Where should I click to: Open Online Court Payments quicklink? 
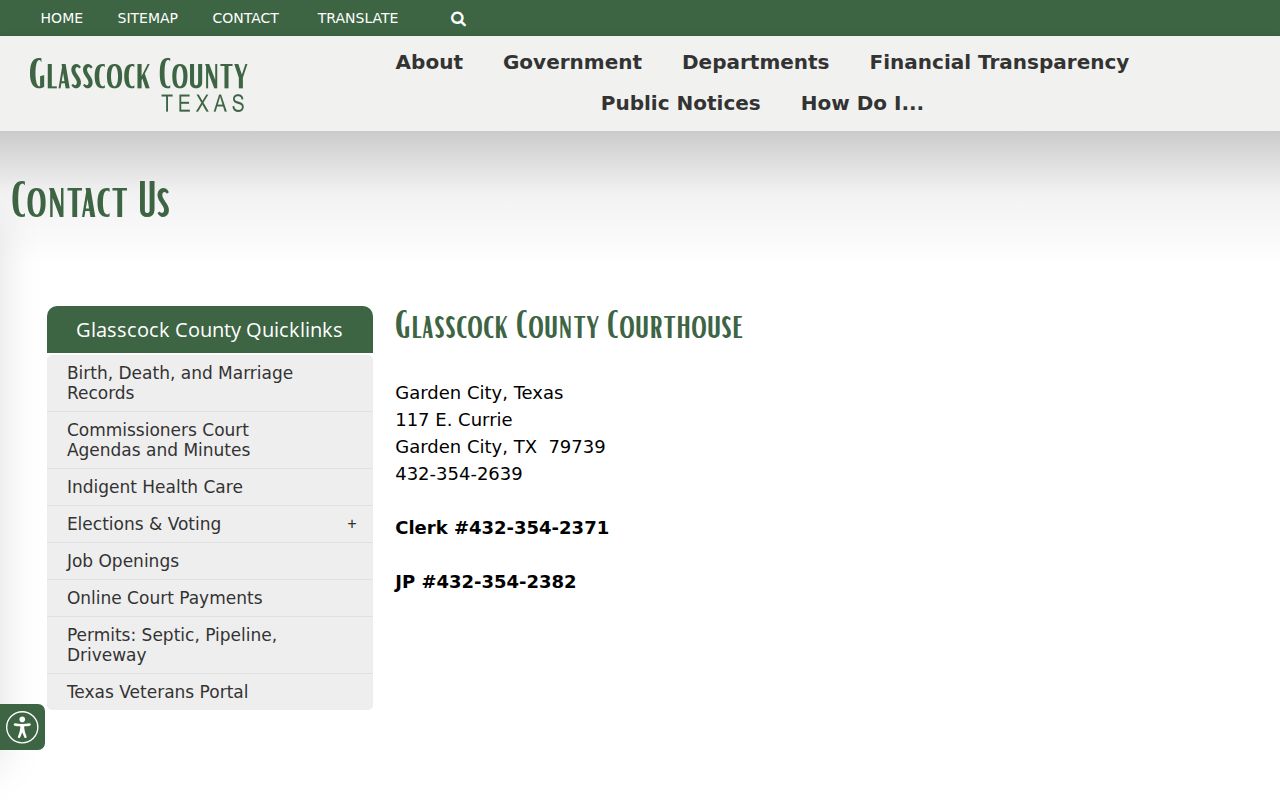(x=210, y=598)
